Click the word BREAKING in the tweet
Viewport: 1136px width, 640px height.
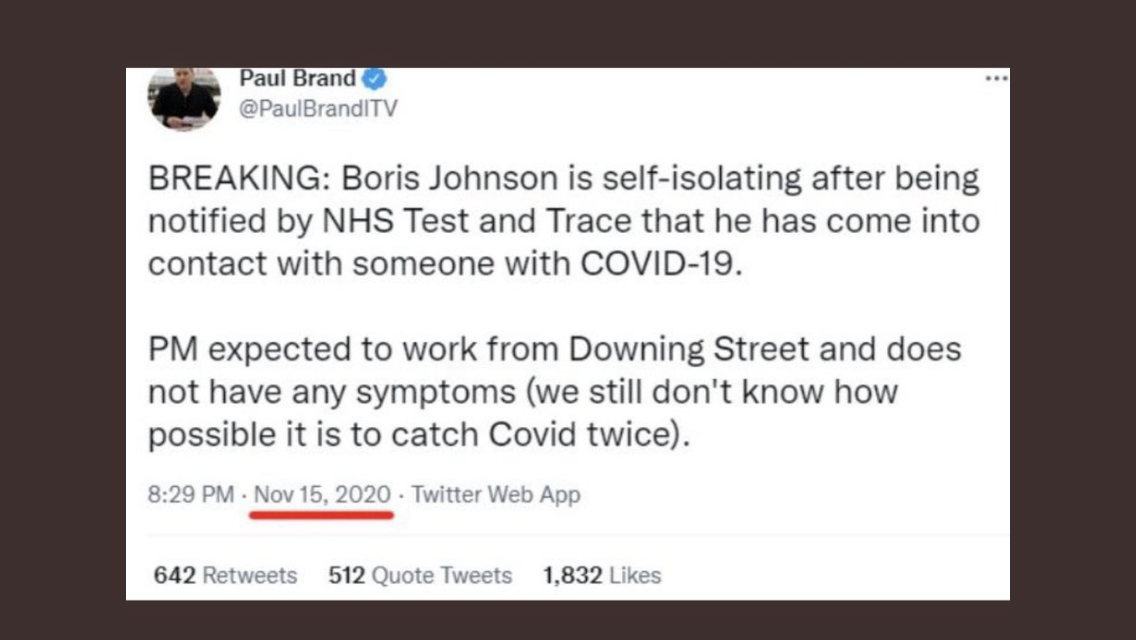point(235,178)
